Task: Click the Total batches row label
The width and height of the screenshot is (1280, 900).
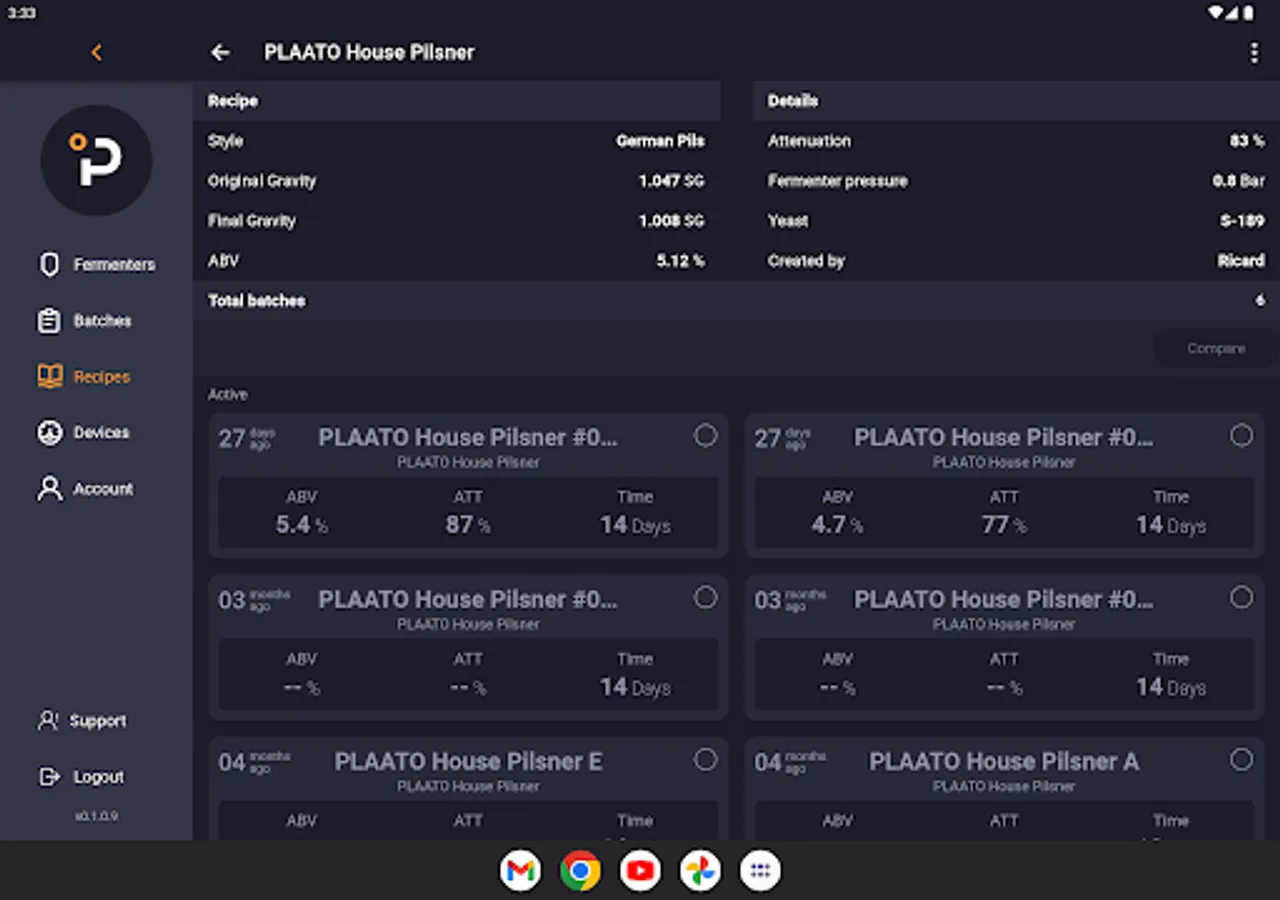Action: coord(256,300)
